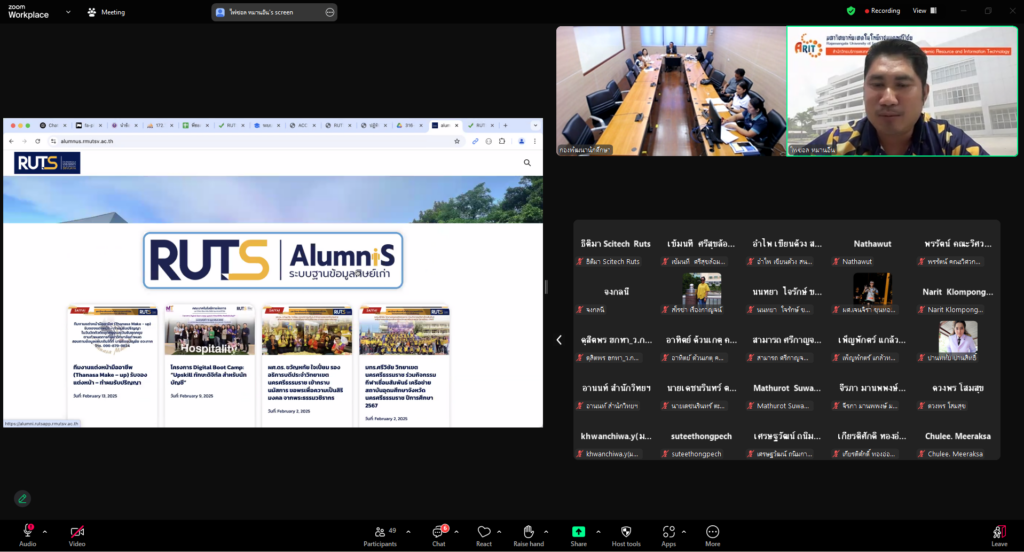Open the Chat panel
The width and height of the screenshot is (1024, 552).
pos(437,532)
